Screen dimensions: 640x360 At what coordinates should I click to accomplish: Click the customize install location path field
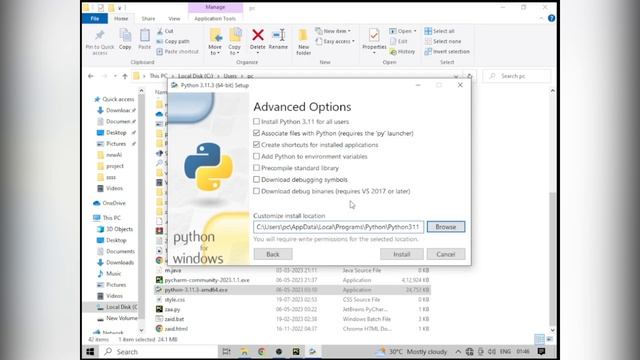tap(338, 227)
